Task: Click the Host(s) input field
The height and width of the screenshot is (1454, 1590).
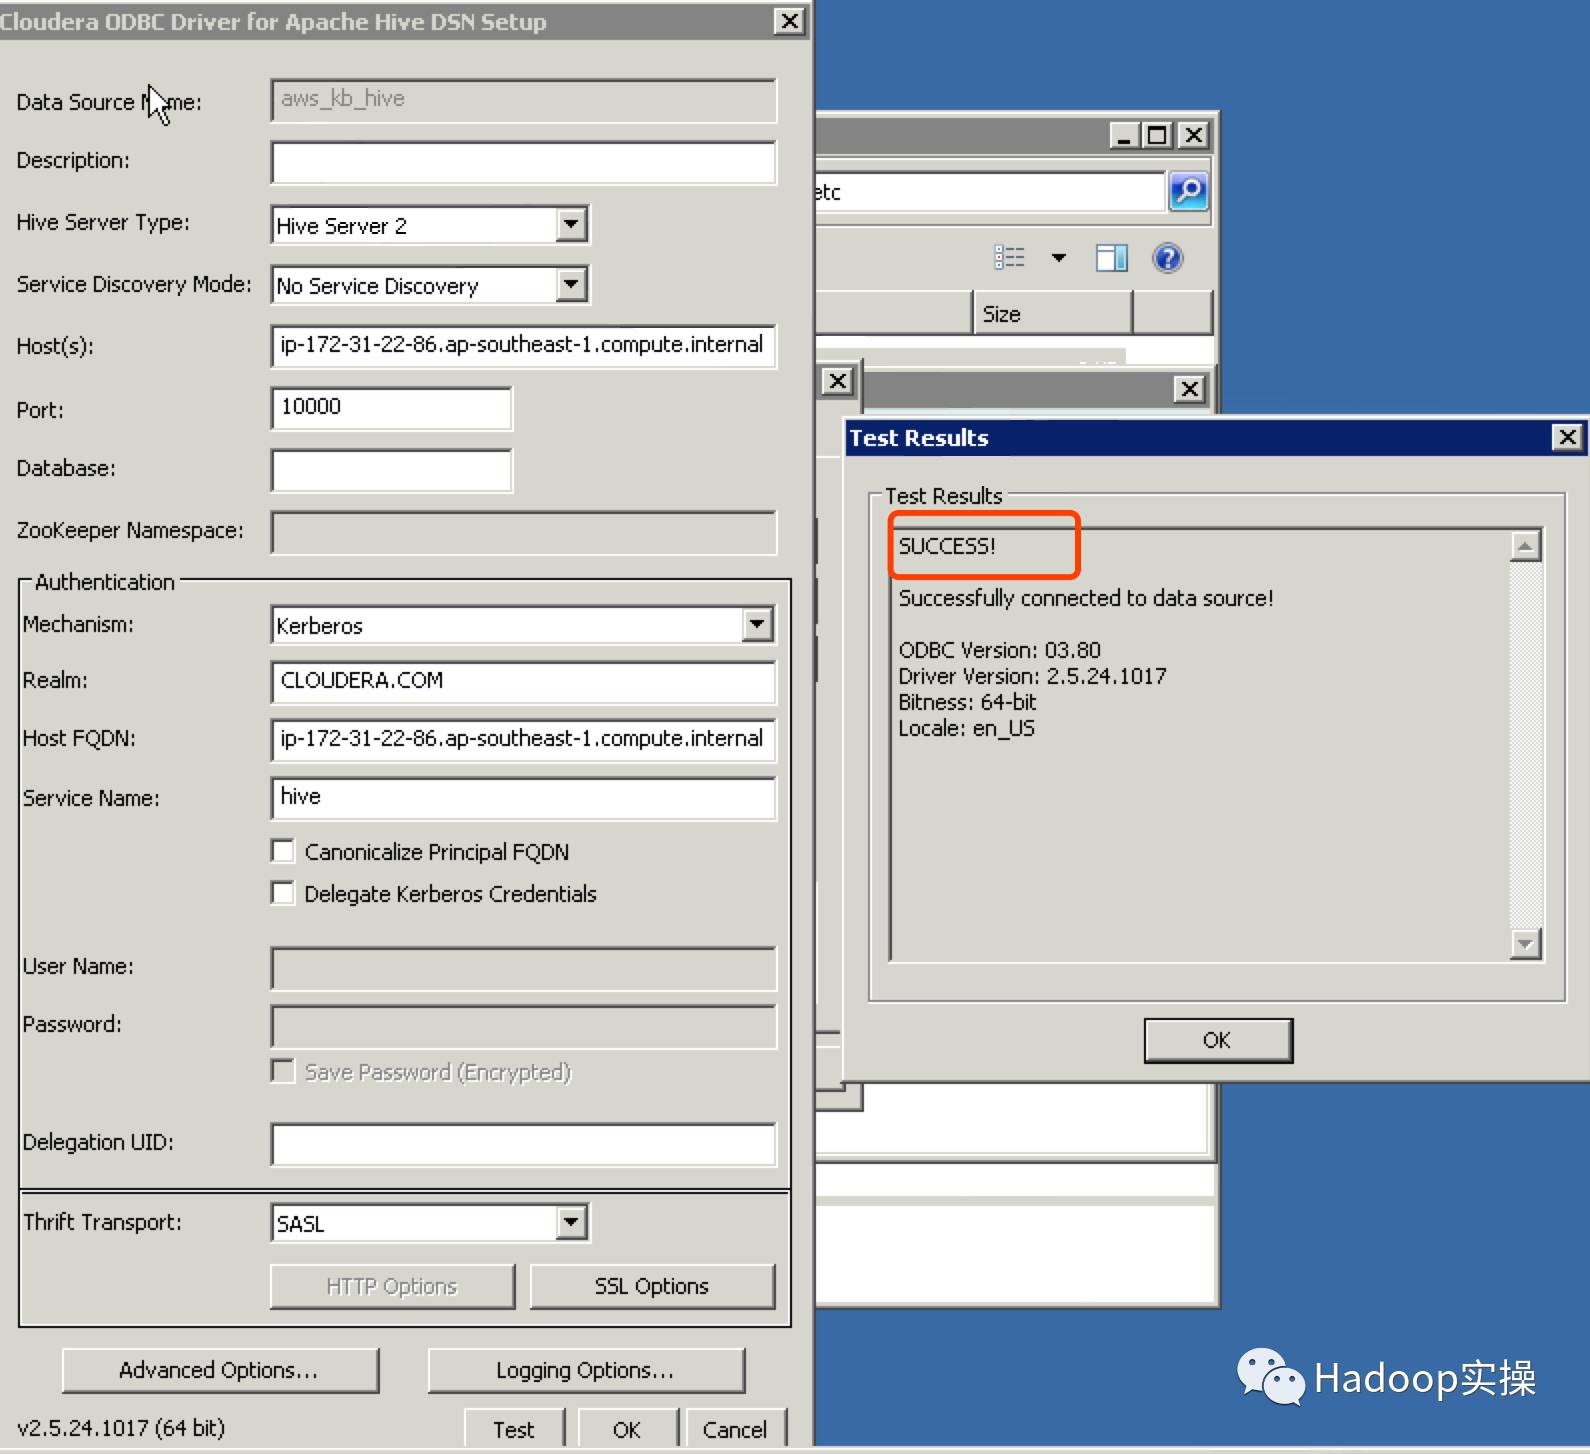Action: pos(523,346)
